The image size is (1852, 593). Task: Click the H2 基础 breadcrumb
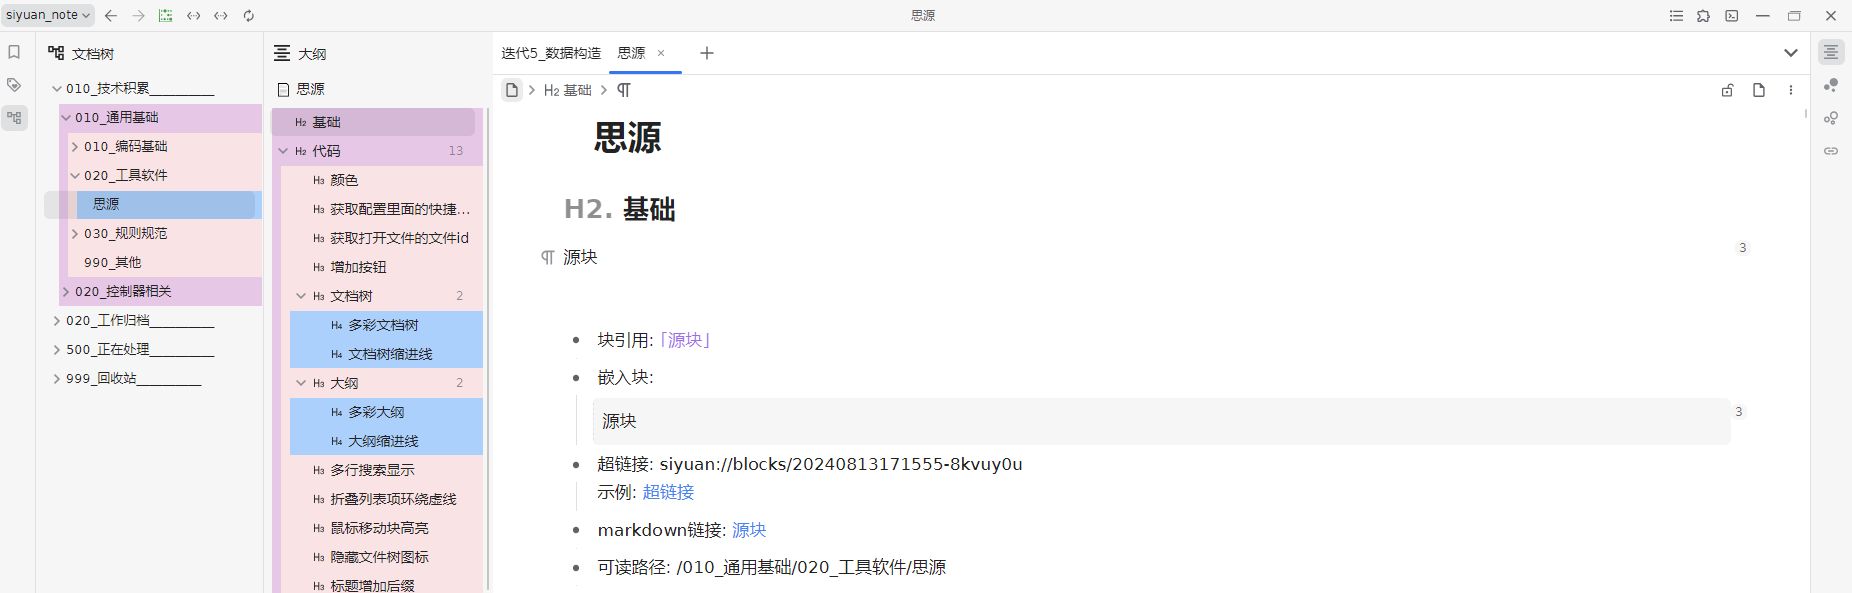(x=568, y=90)
